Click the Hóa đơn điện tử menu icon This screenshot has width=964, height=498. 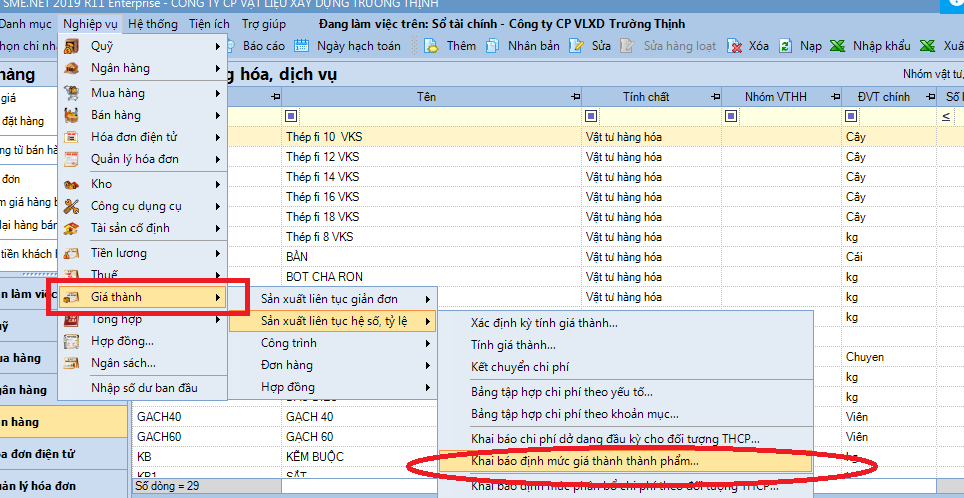coord(72,137)
